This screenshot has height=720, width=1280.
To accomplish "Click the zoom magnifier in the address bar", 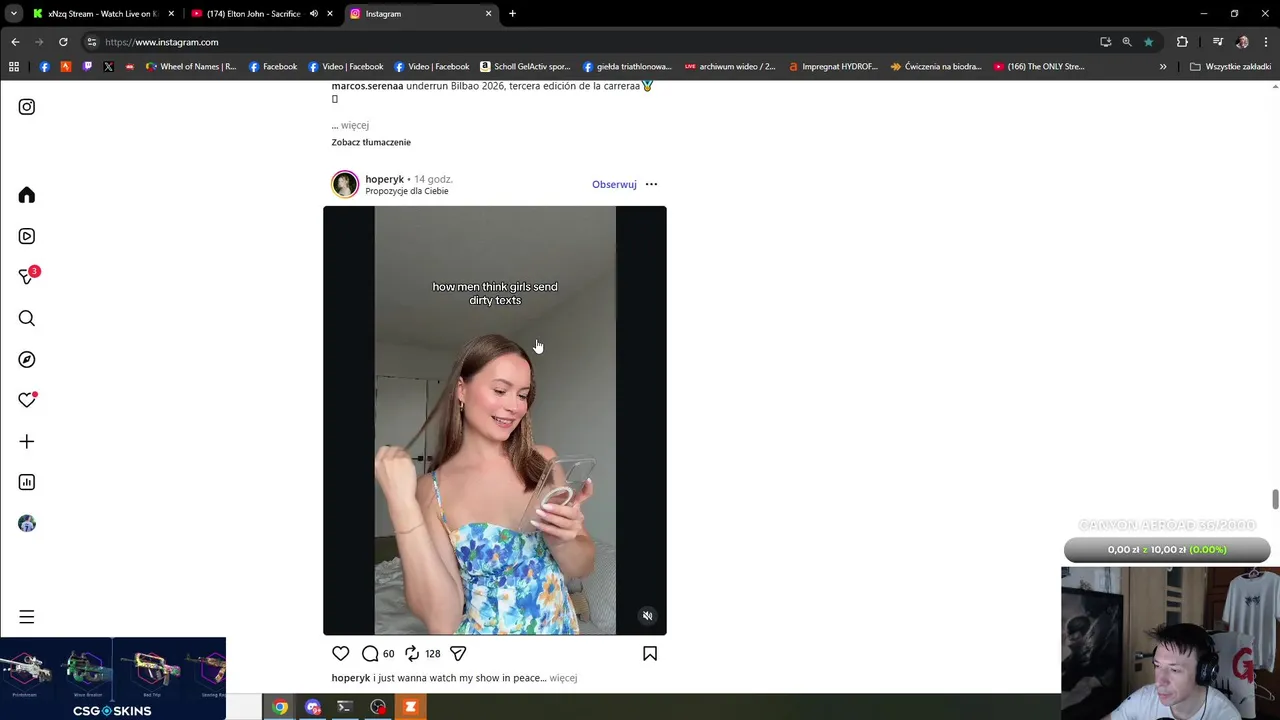I will point(1127,42).
